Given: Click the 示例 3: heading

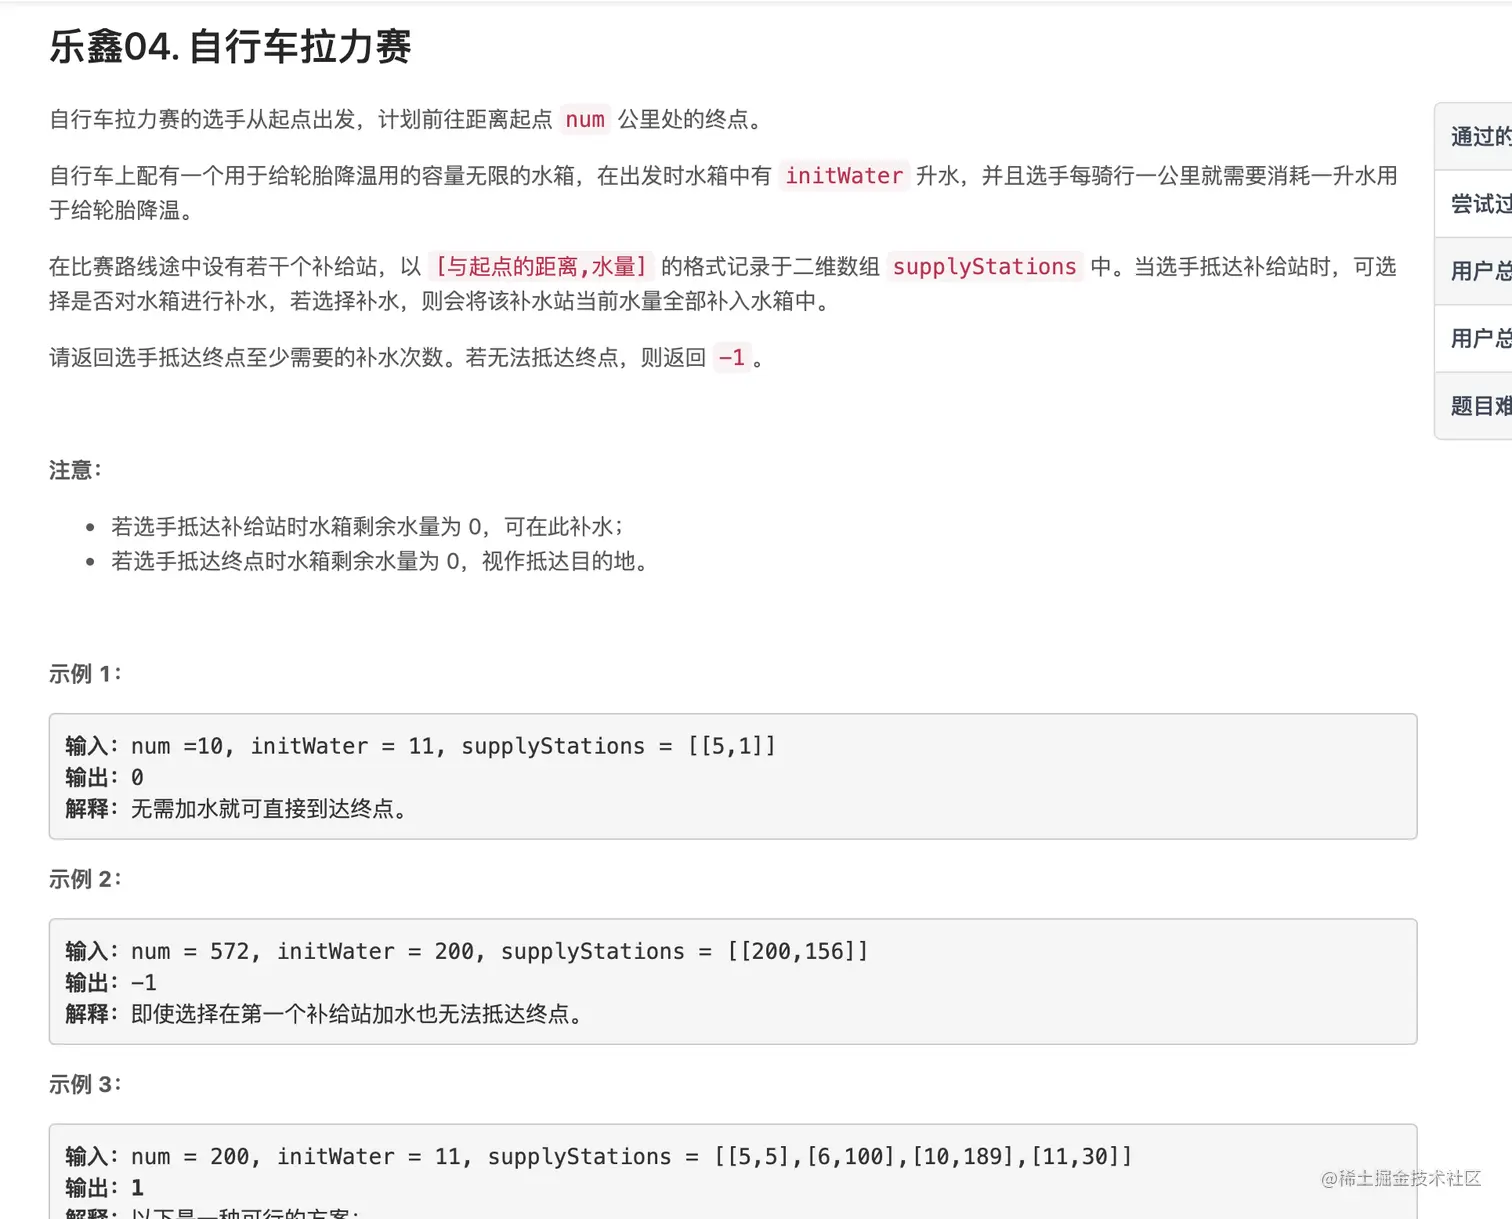Looking at the screenshot, I should point(85,1084).
